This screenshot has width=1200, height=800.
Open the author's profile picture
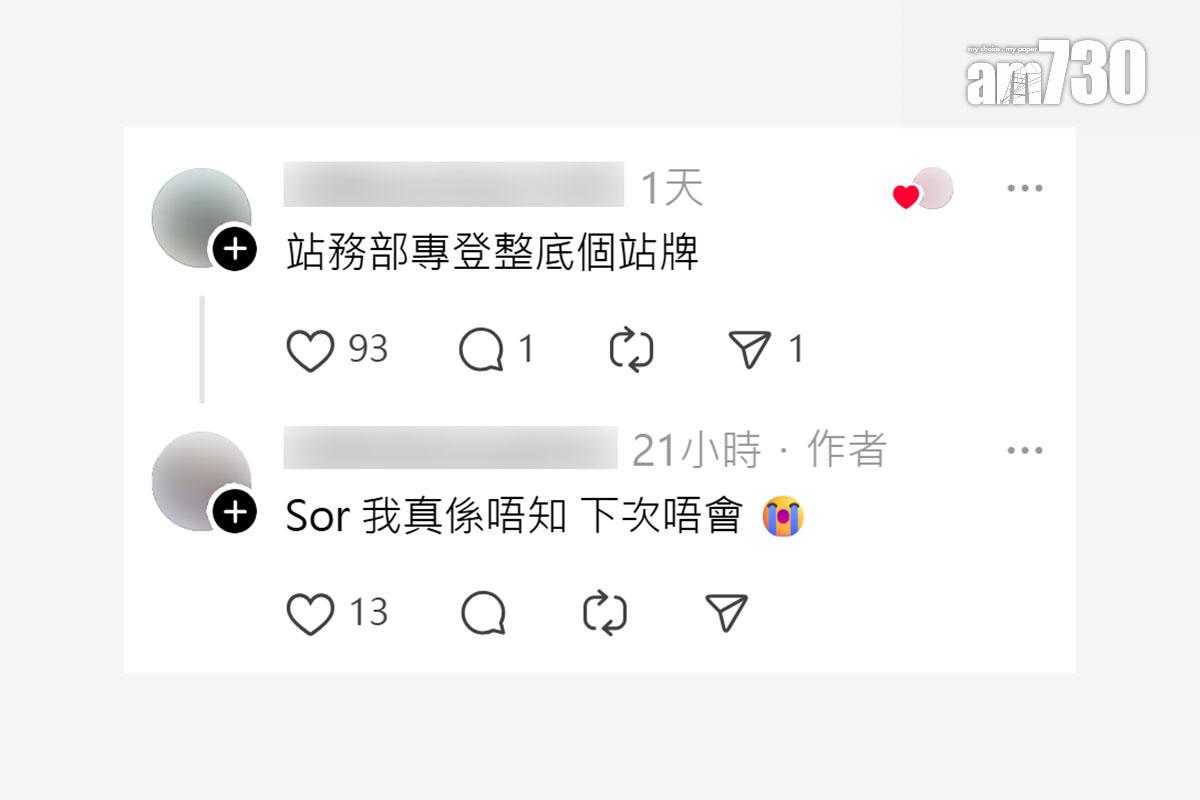201,482
